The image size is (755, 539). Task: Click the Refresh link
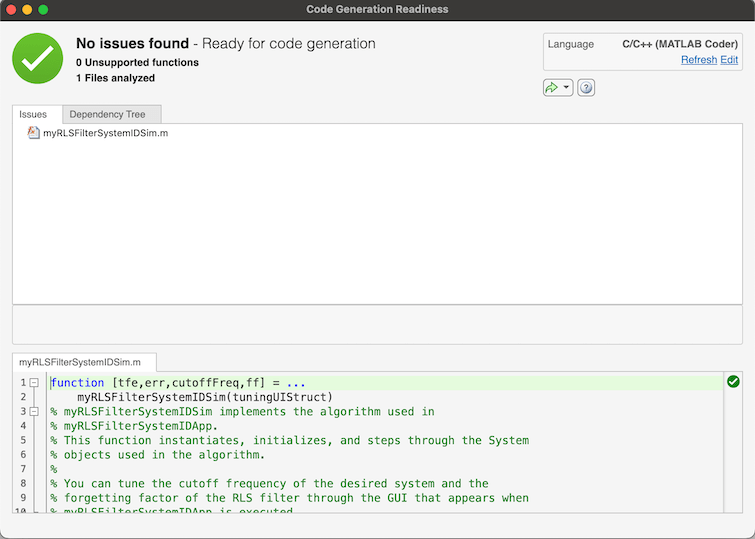tap(699, 60)
